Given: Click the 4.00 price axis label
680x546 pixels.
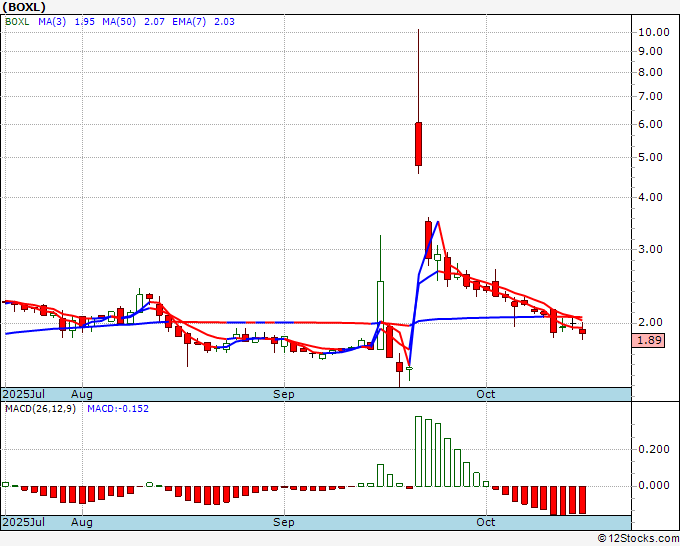Looking at the screenshot, I should pyautogui.click(x=650, y=197).
